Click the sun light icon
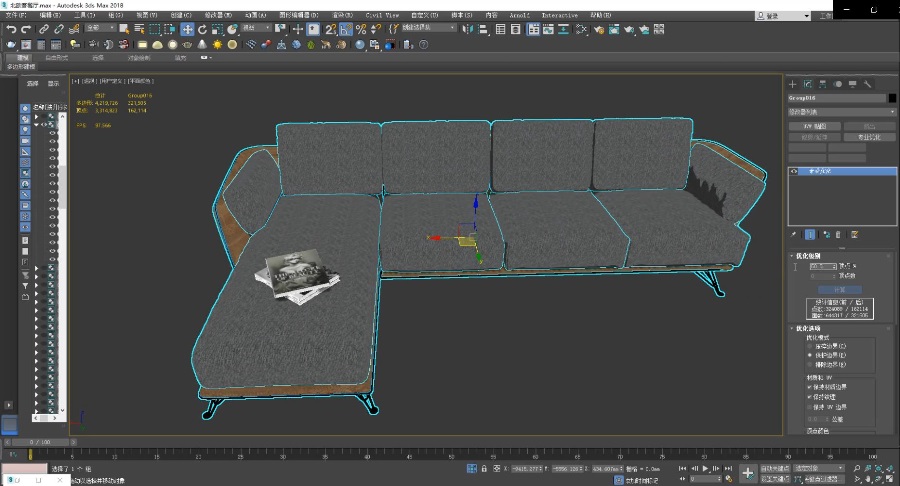This screenshot has height=486, width=900. pyautogui.click(x=217, y=44)
